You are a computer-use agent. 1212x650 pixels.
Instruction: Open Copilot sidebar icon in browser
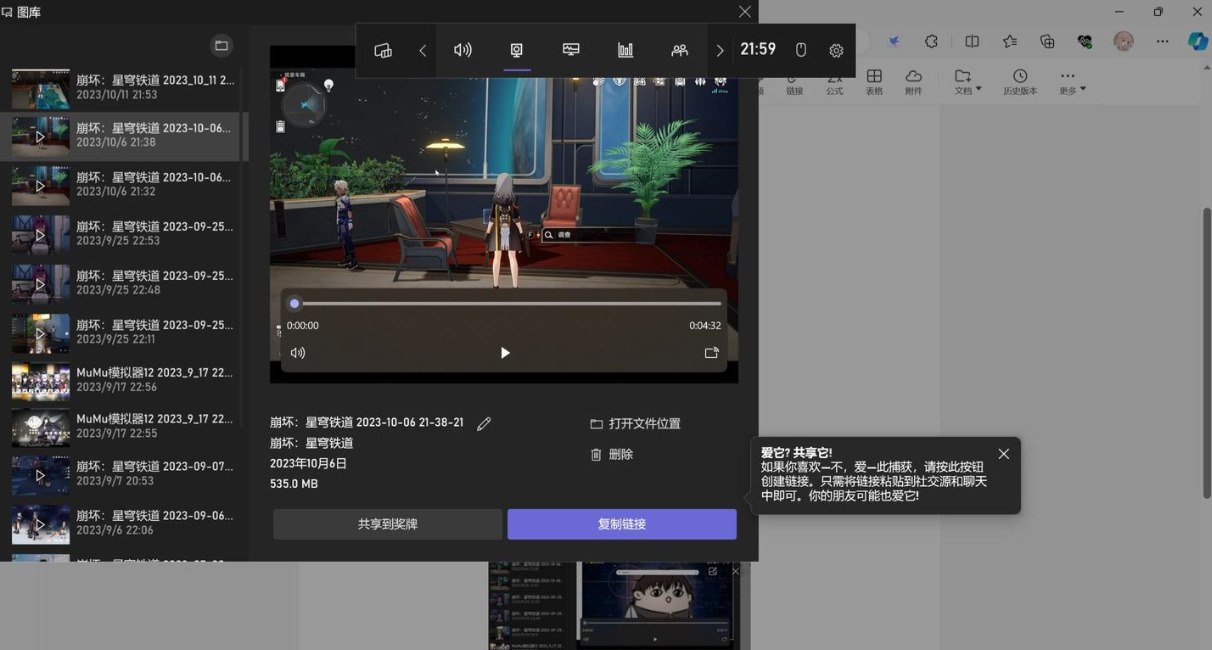1197,41
